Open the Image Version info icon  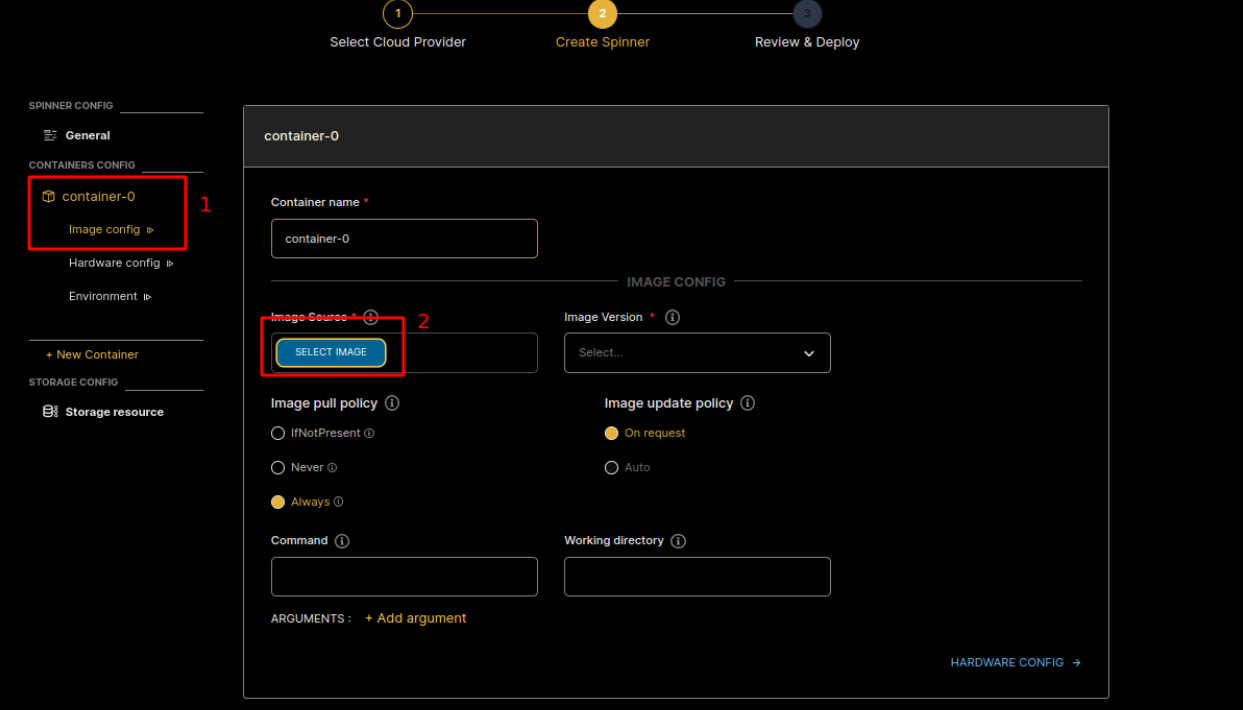pos(672,317)
